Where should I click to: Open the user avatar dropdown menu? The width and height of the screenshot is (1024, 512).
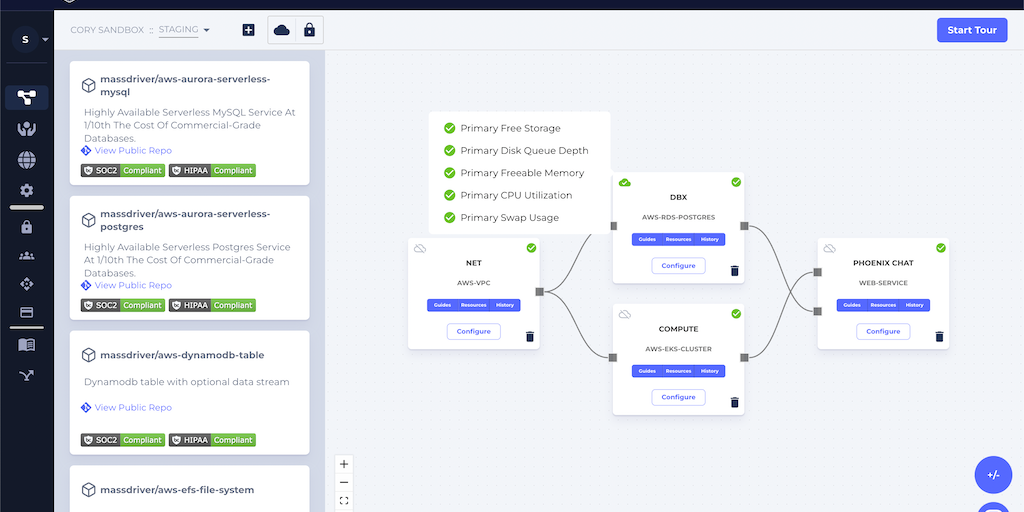30,39
